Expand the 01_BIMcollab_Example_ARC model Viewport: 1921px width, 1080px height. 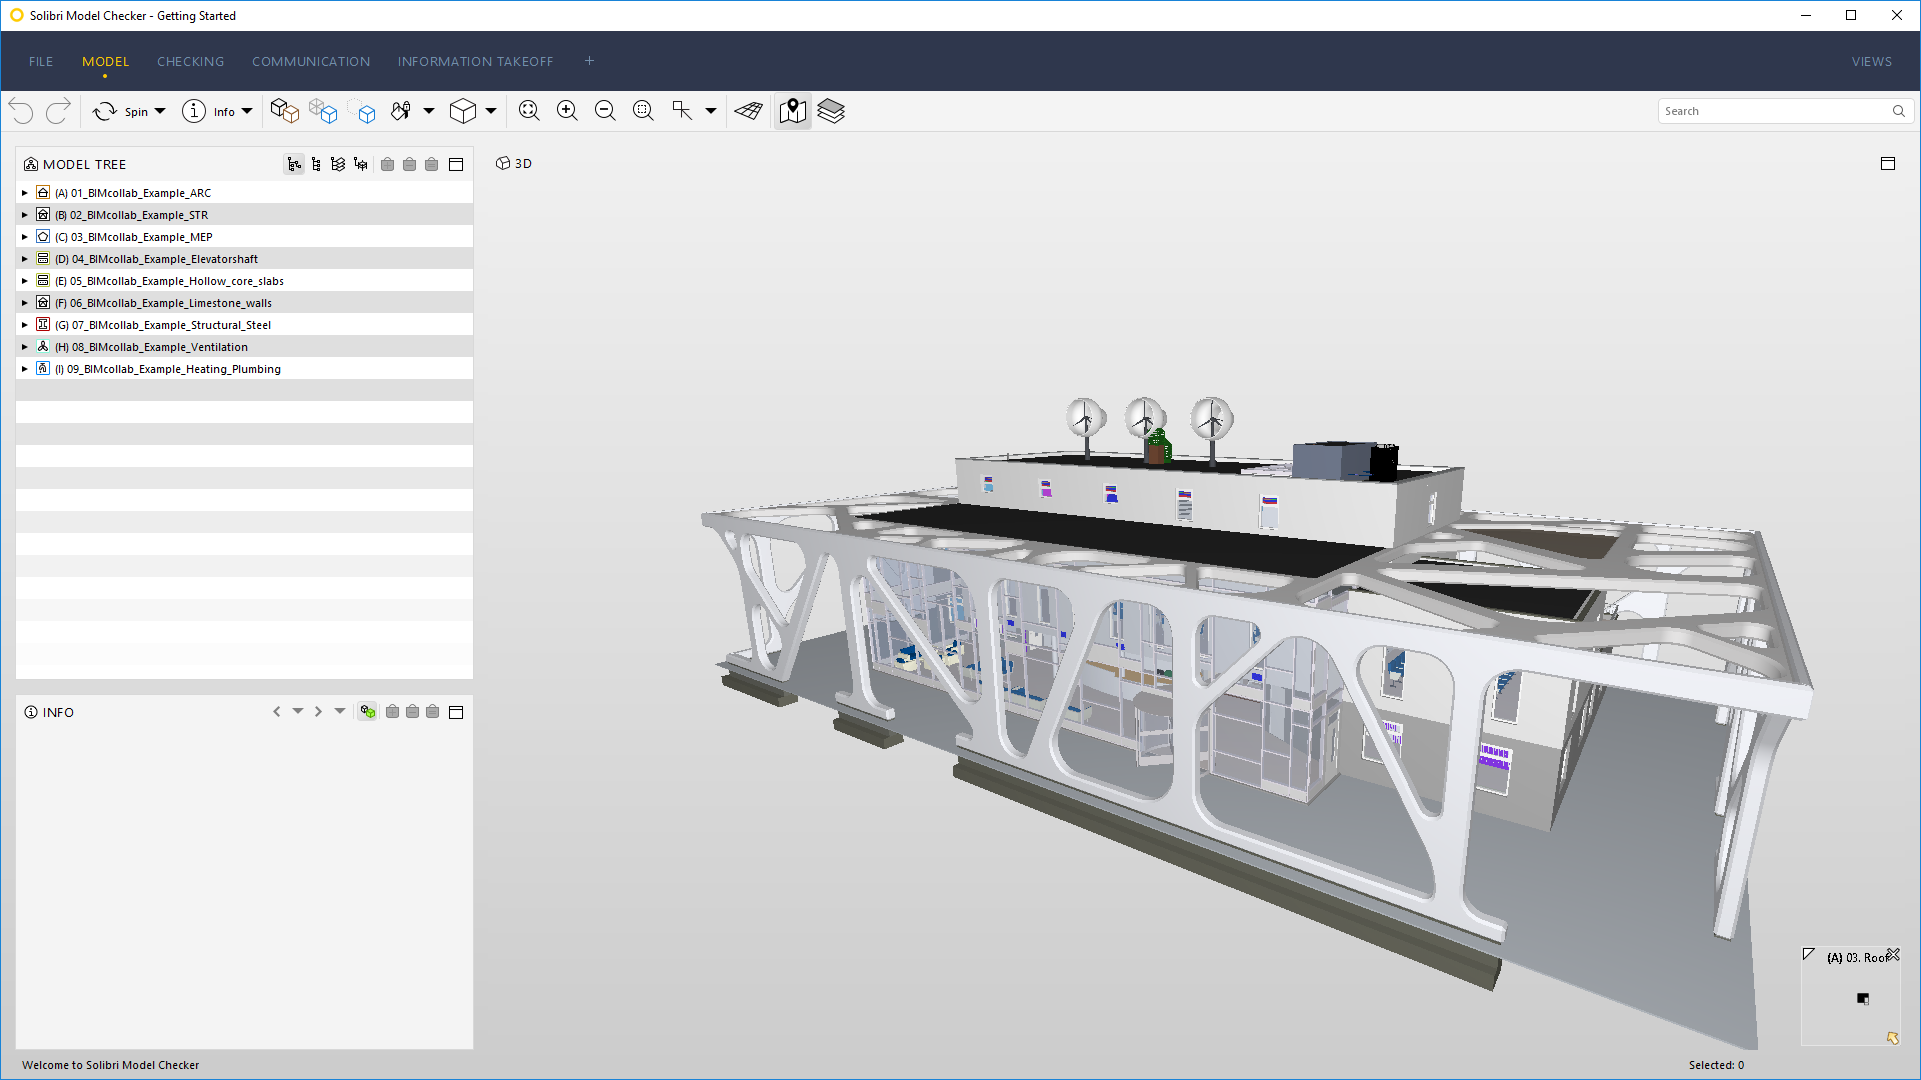[25, 193]
